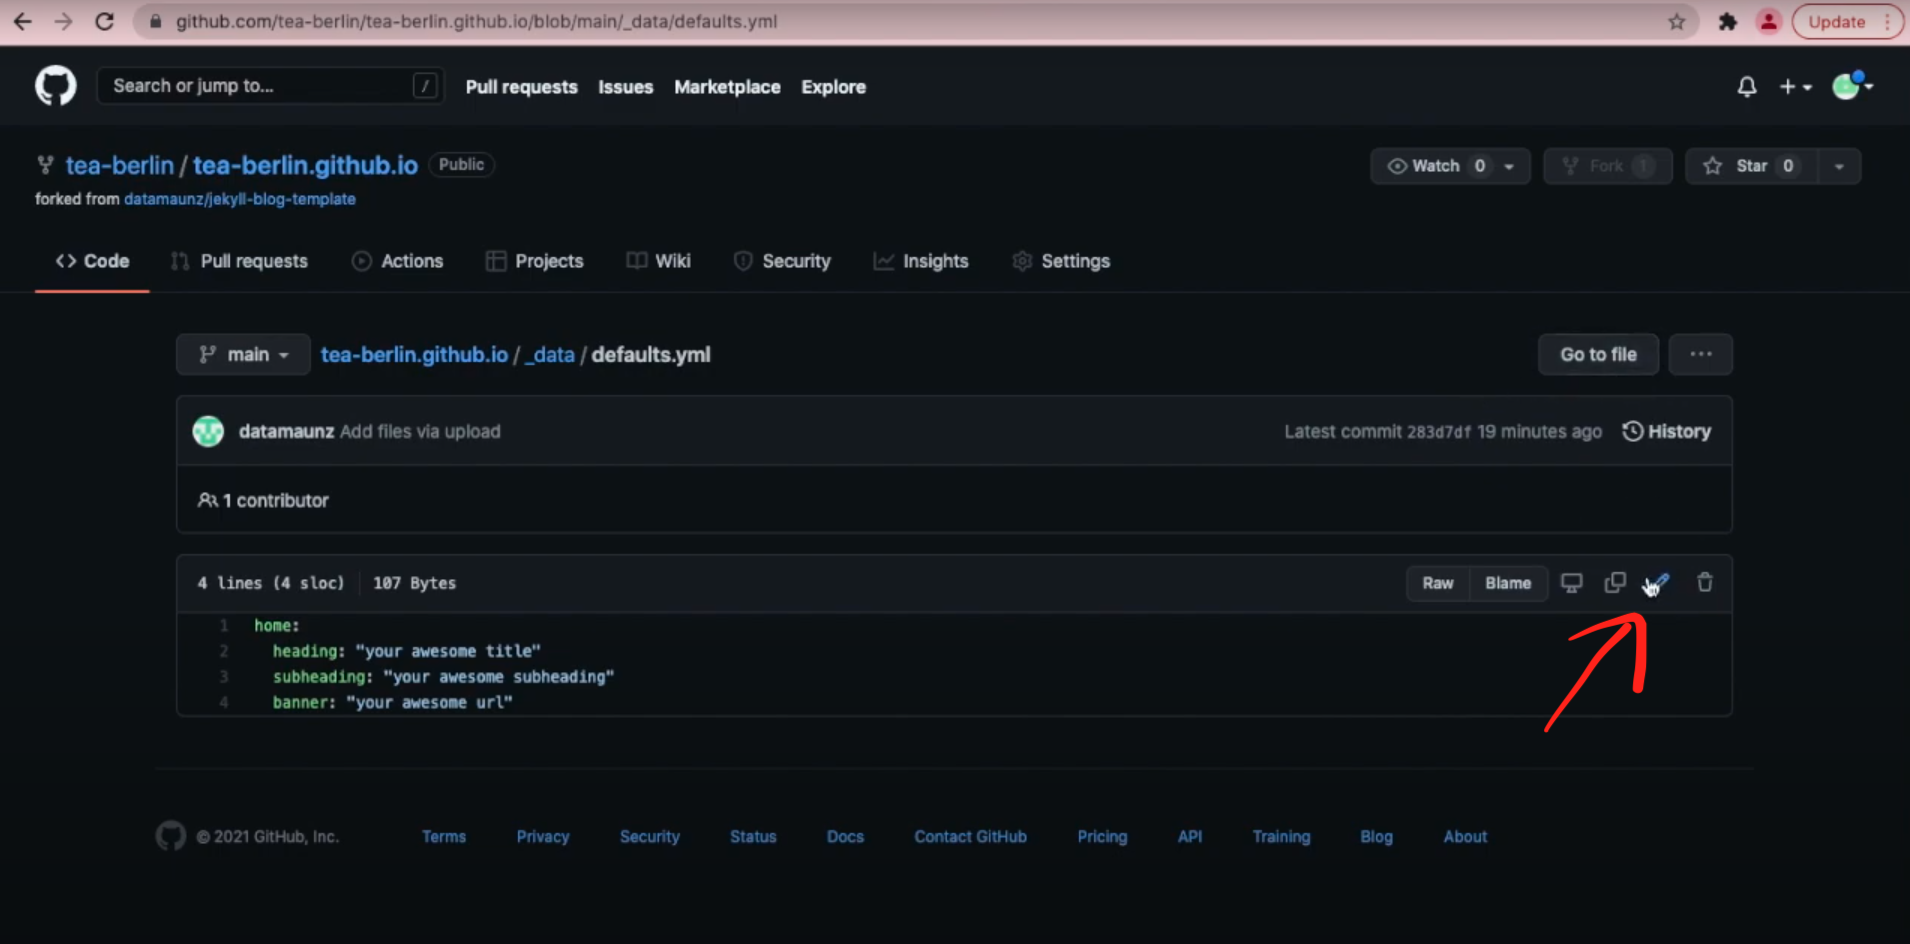Open Pull requests in top navigation

pos(521,87)
